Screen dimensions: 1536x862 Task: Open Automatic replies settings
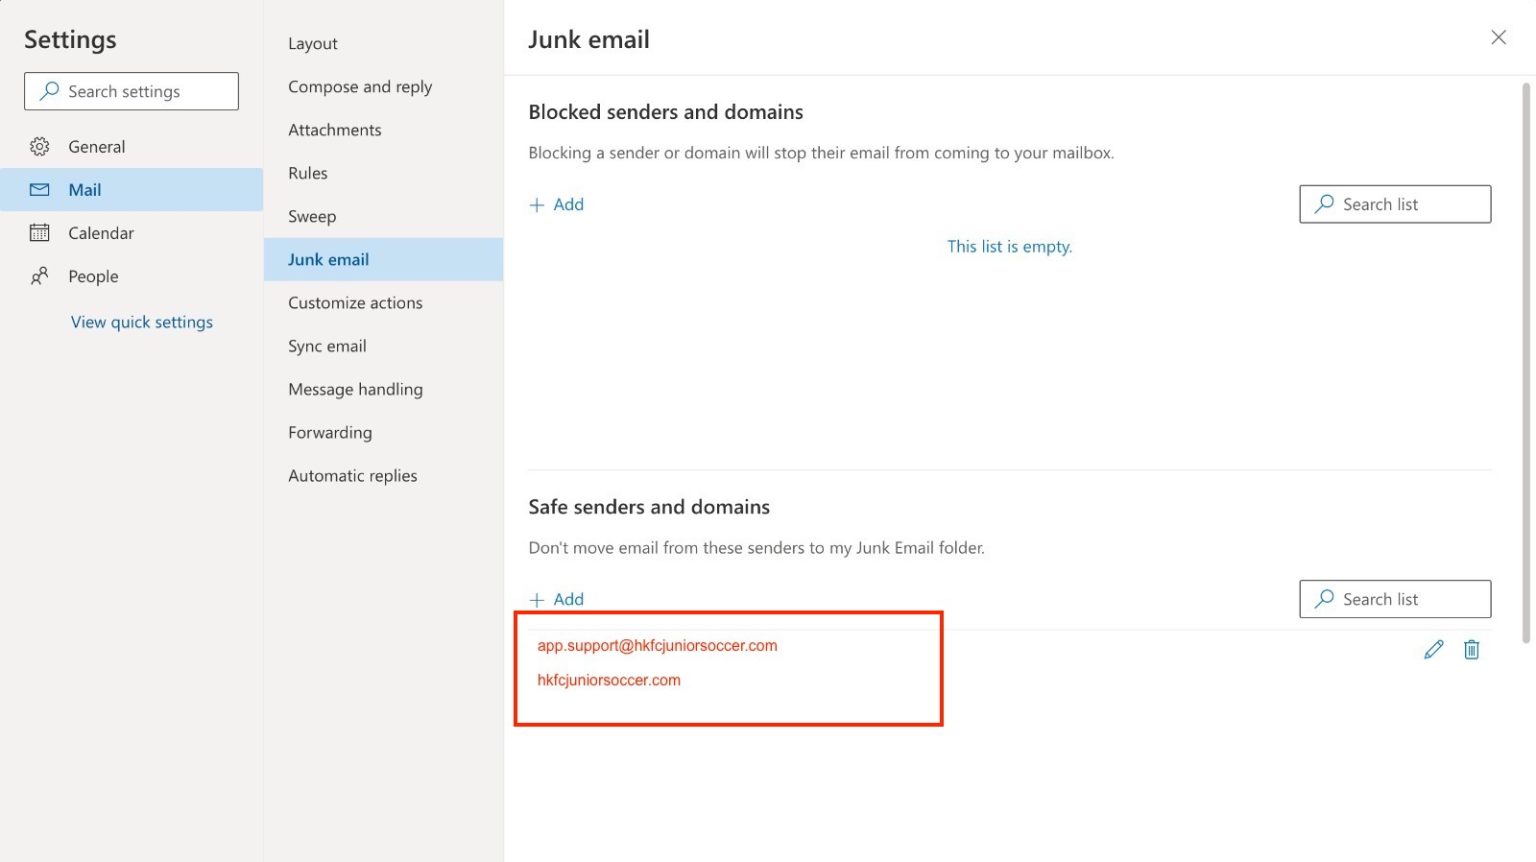353,476
